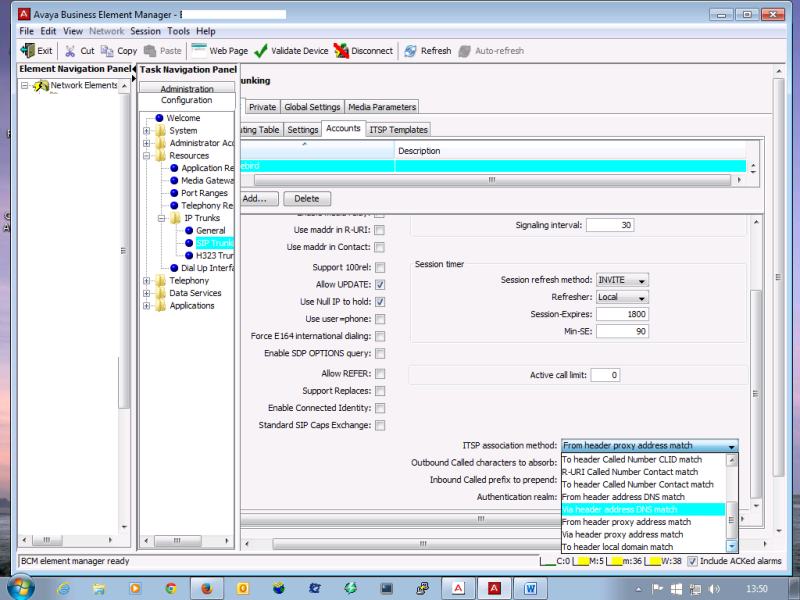This screenshot has width=800, height=600.
Task: Open Firefox from the taskbar
Action: pos(207,588)
